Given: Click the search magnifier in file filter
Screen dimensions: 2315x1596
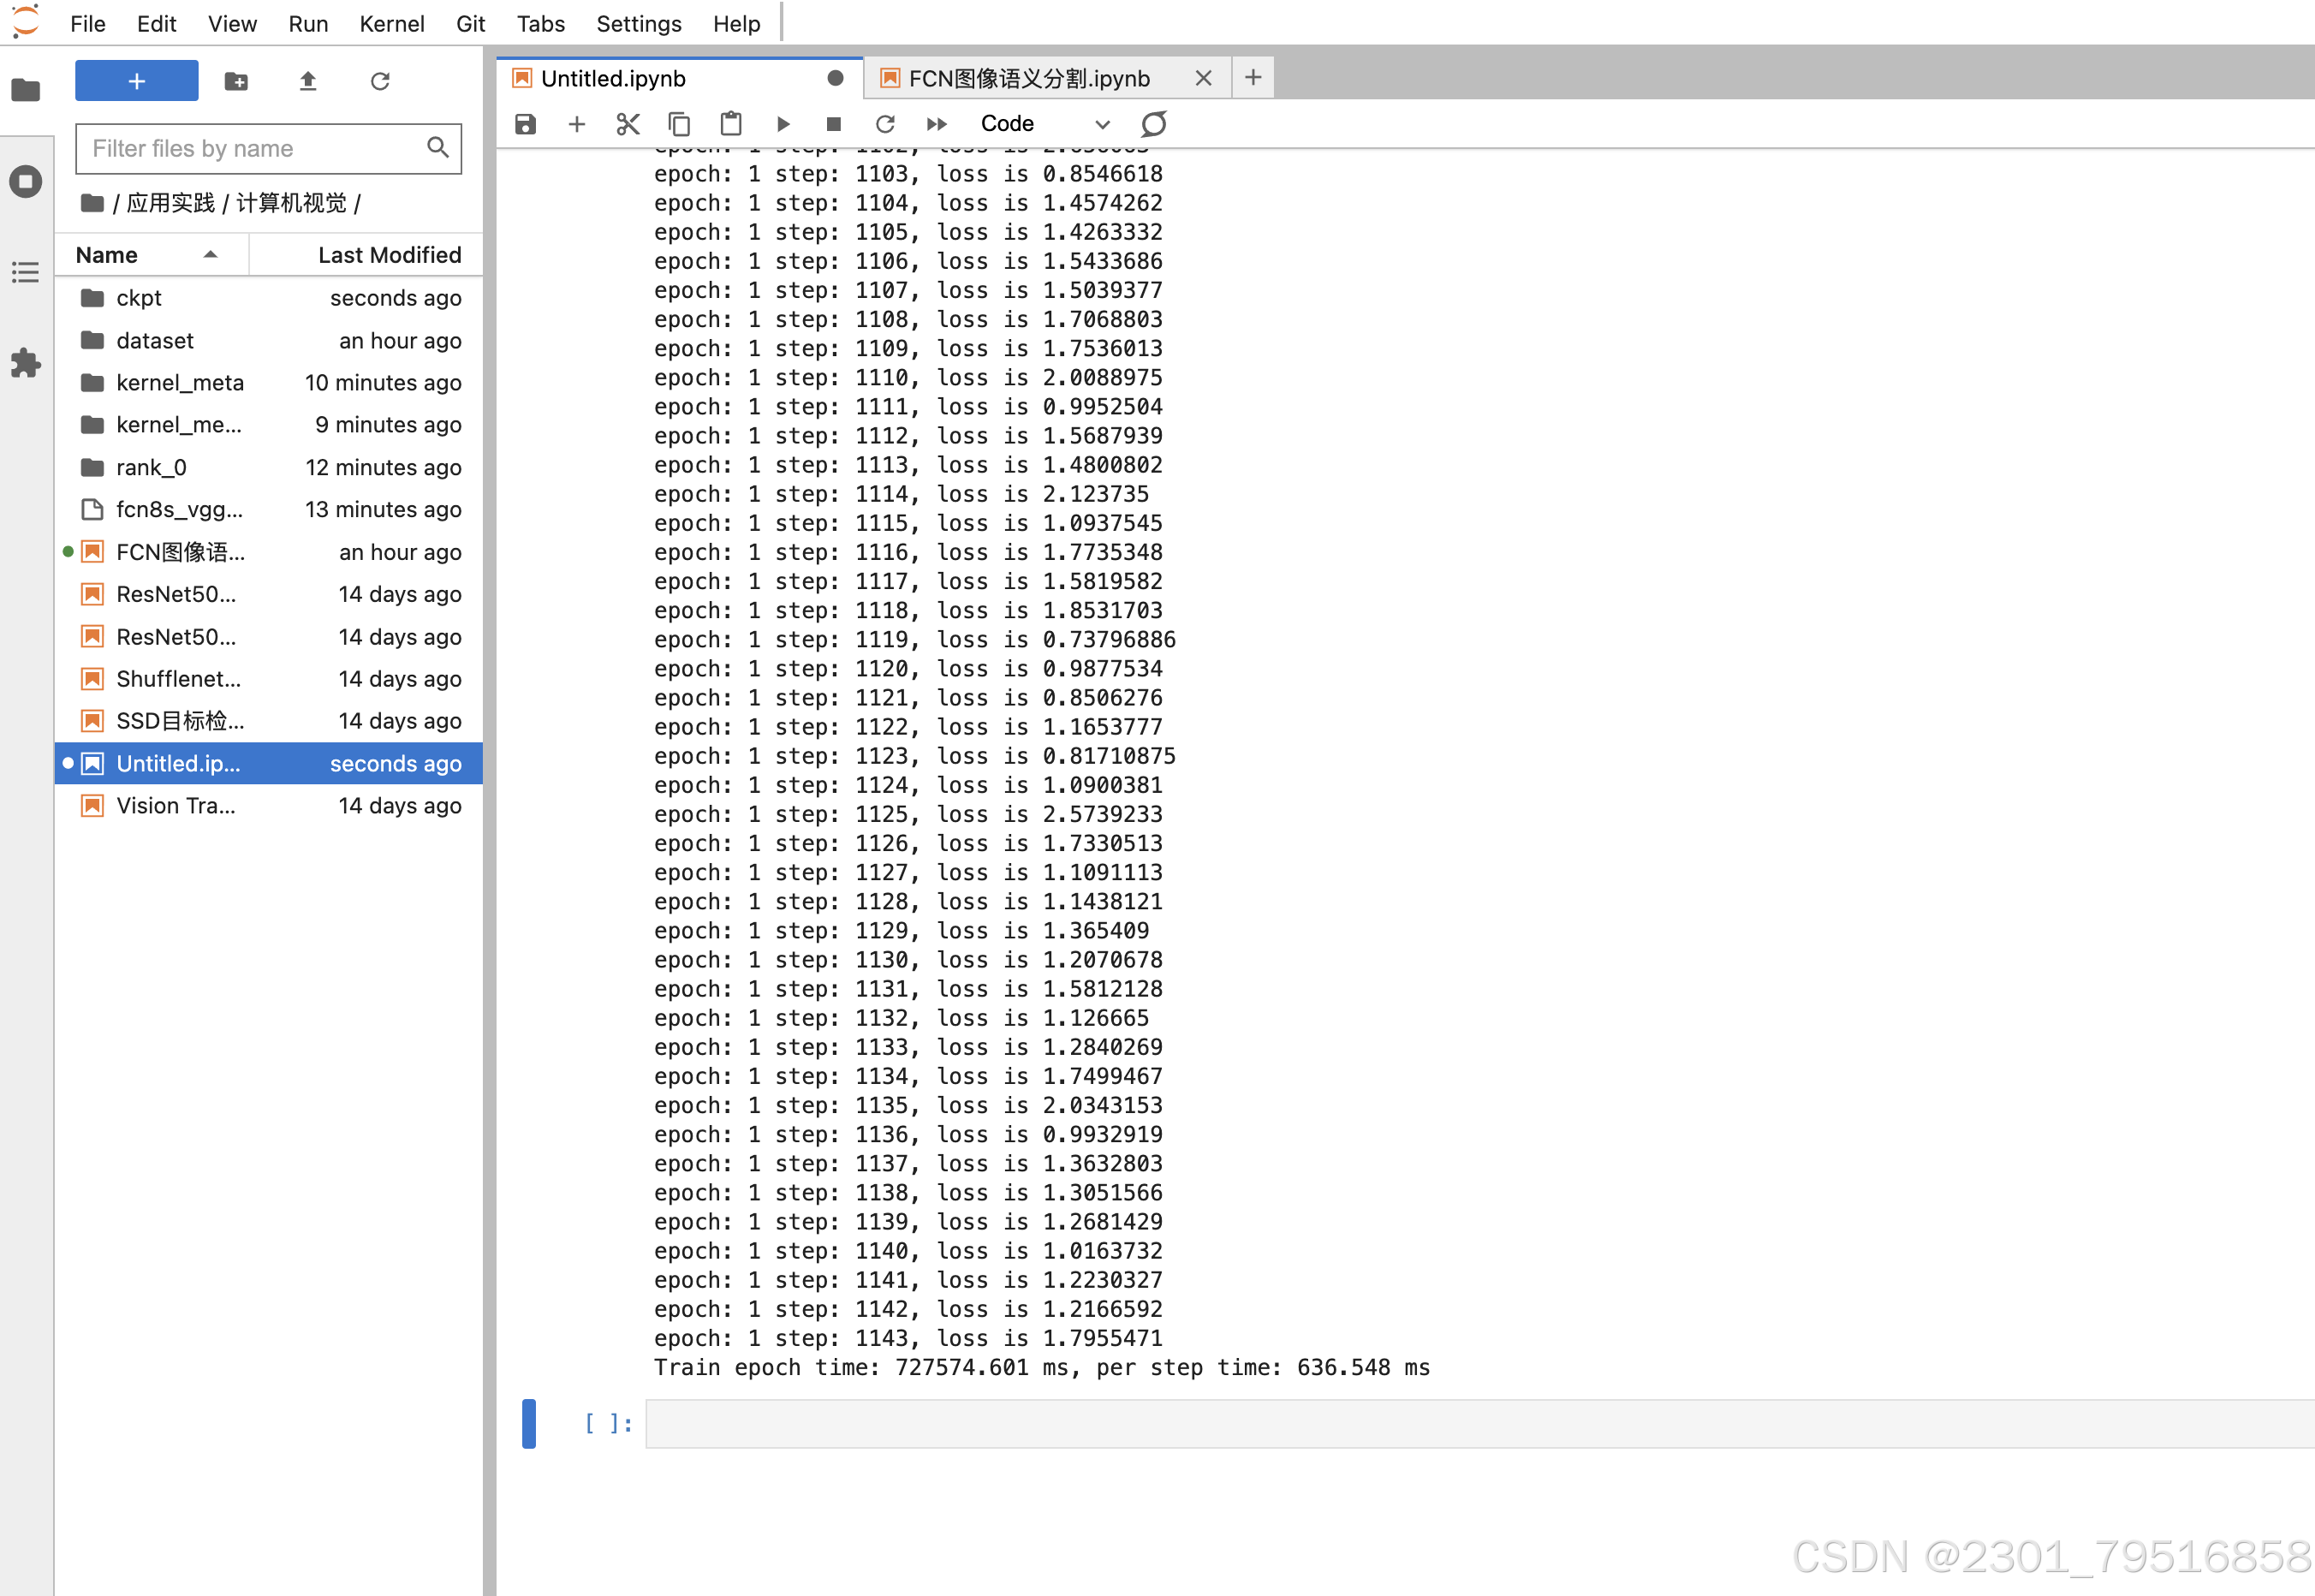Looking at the screenshot, I should [437, 148].
